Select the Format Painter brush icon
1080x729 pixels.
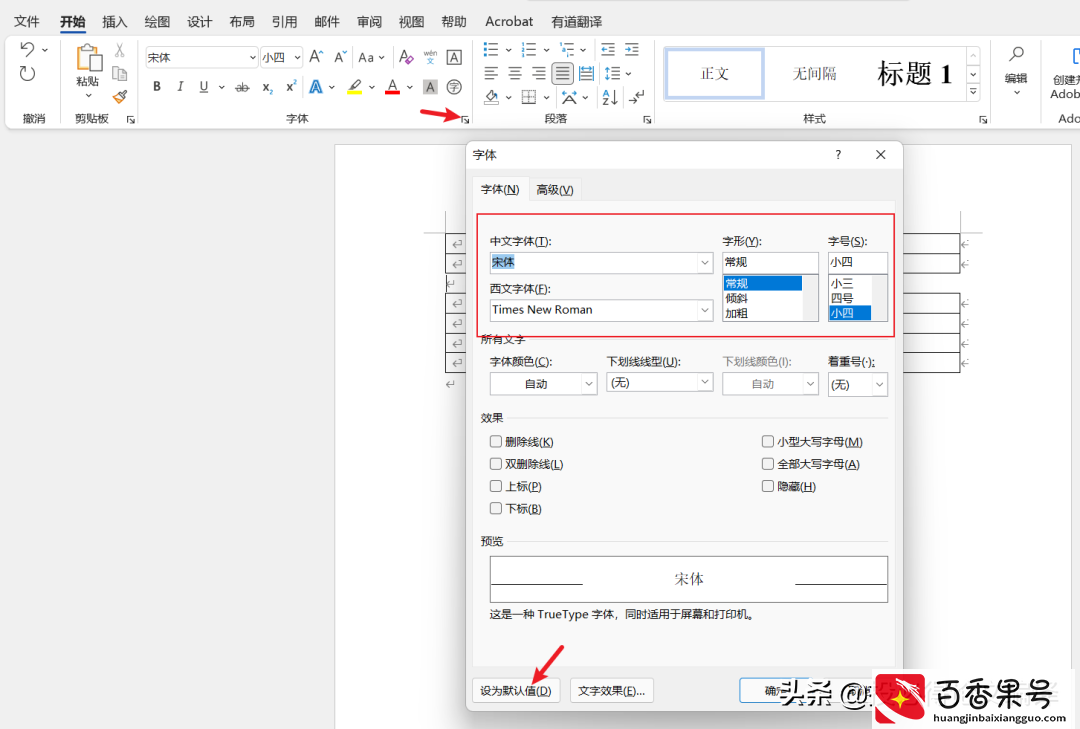tap(120, 96)
